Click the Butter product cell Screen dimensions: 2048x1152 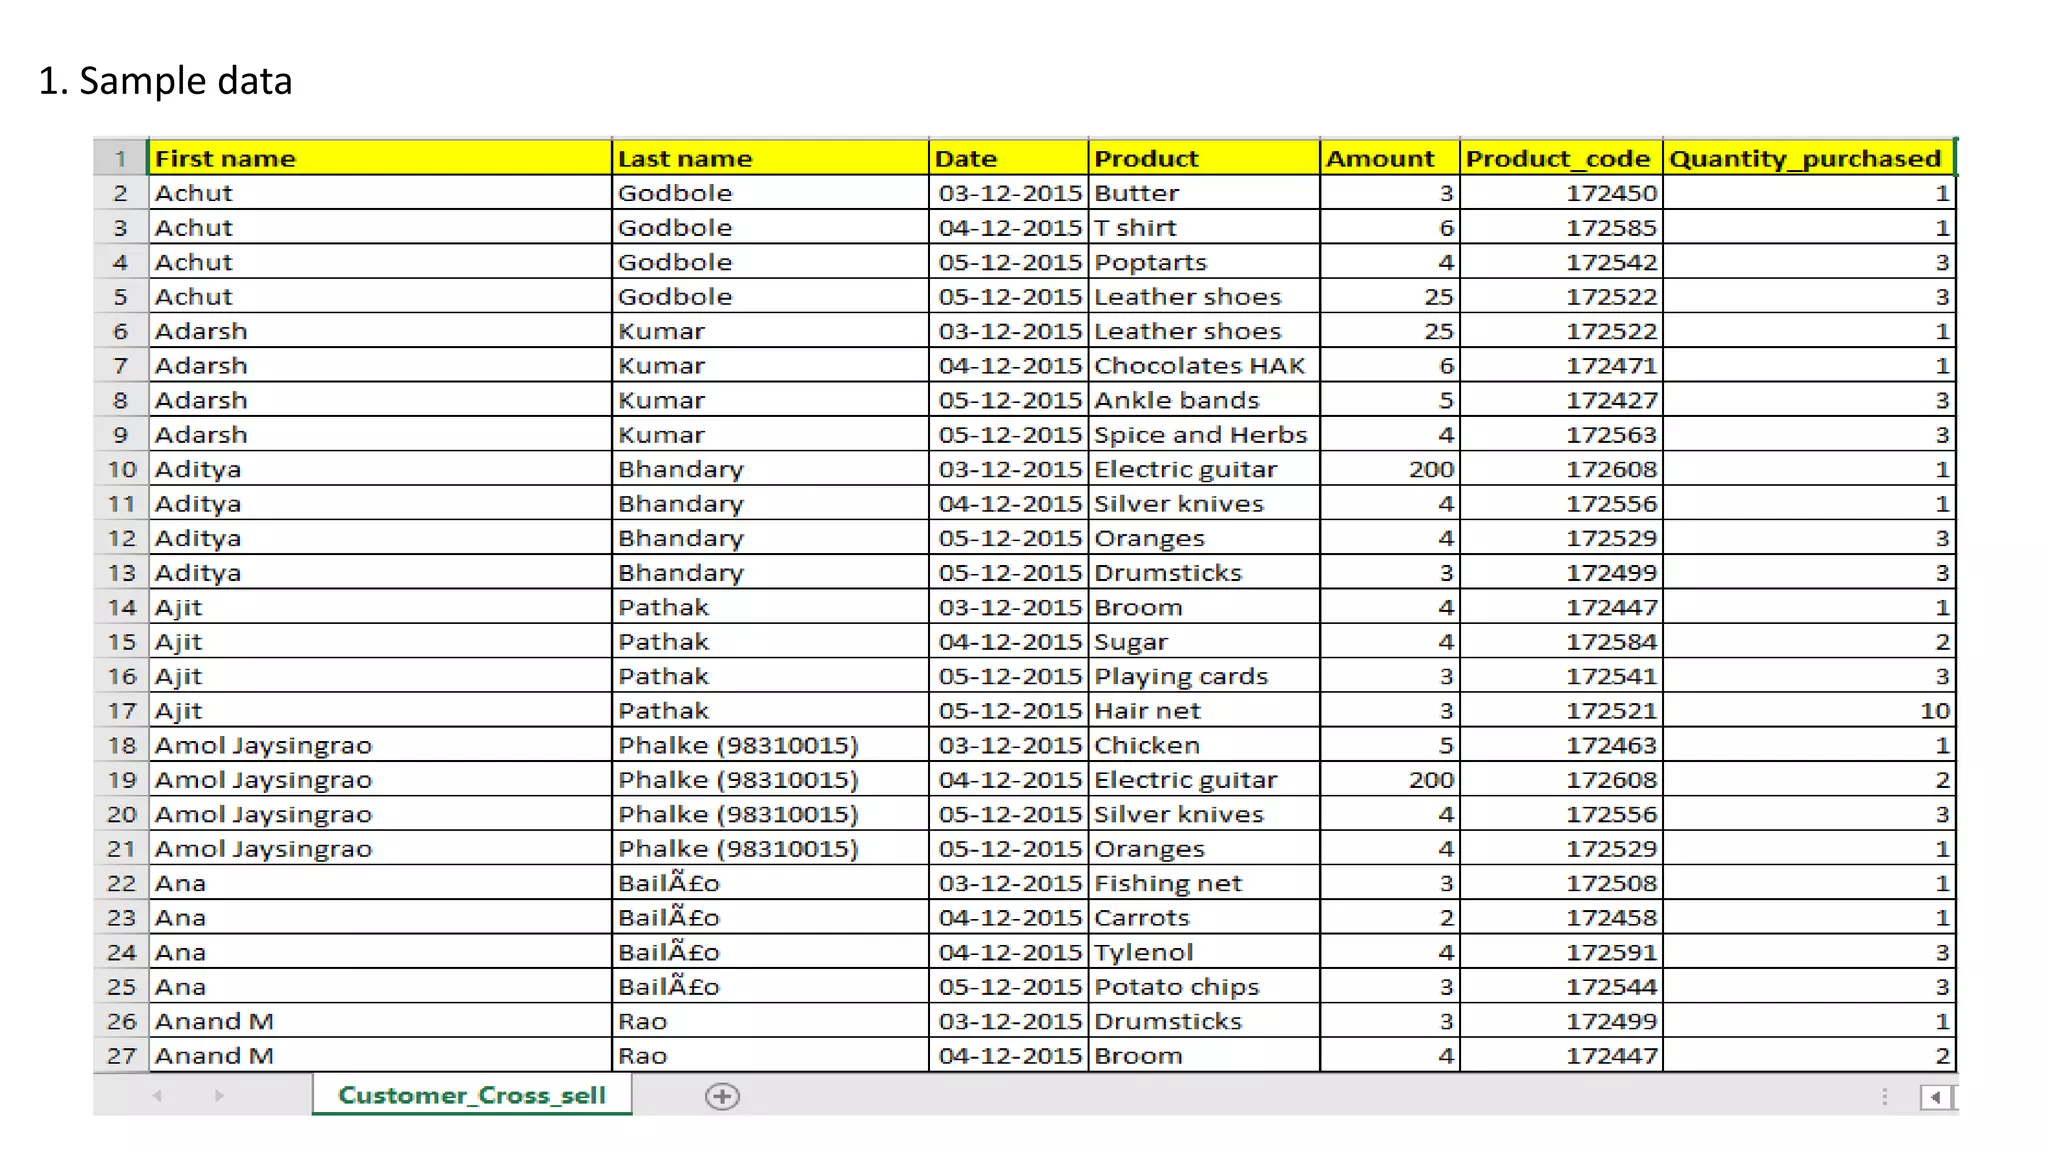pos(1204,193)
